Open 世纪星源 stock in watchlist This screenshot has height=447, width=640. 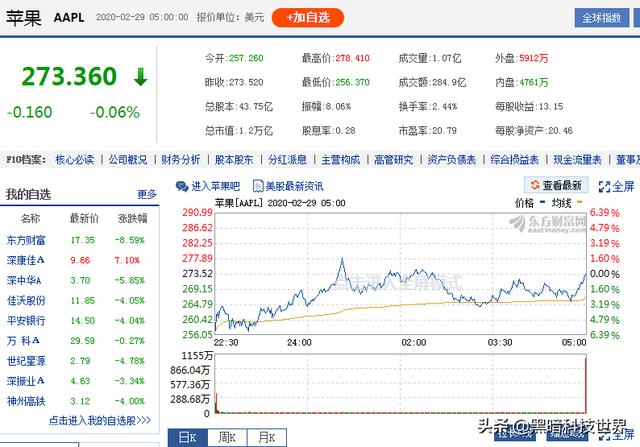coord(26,361)
